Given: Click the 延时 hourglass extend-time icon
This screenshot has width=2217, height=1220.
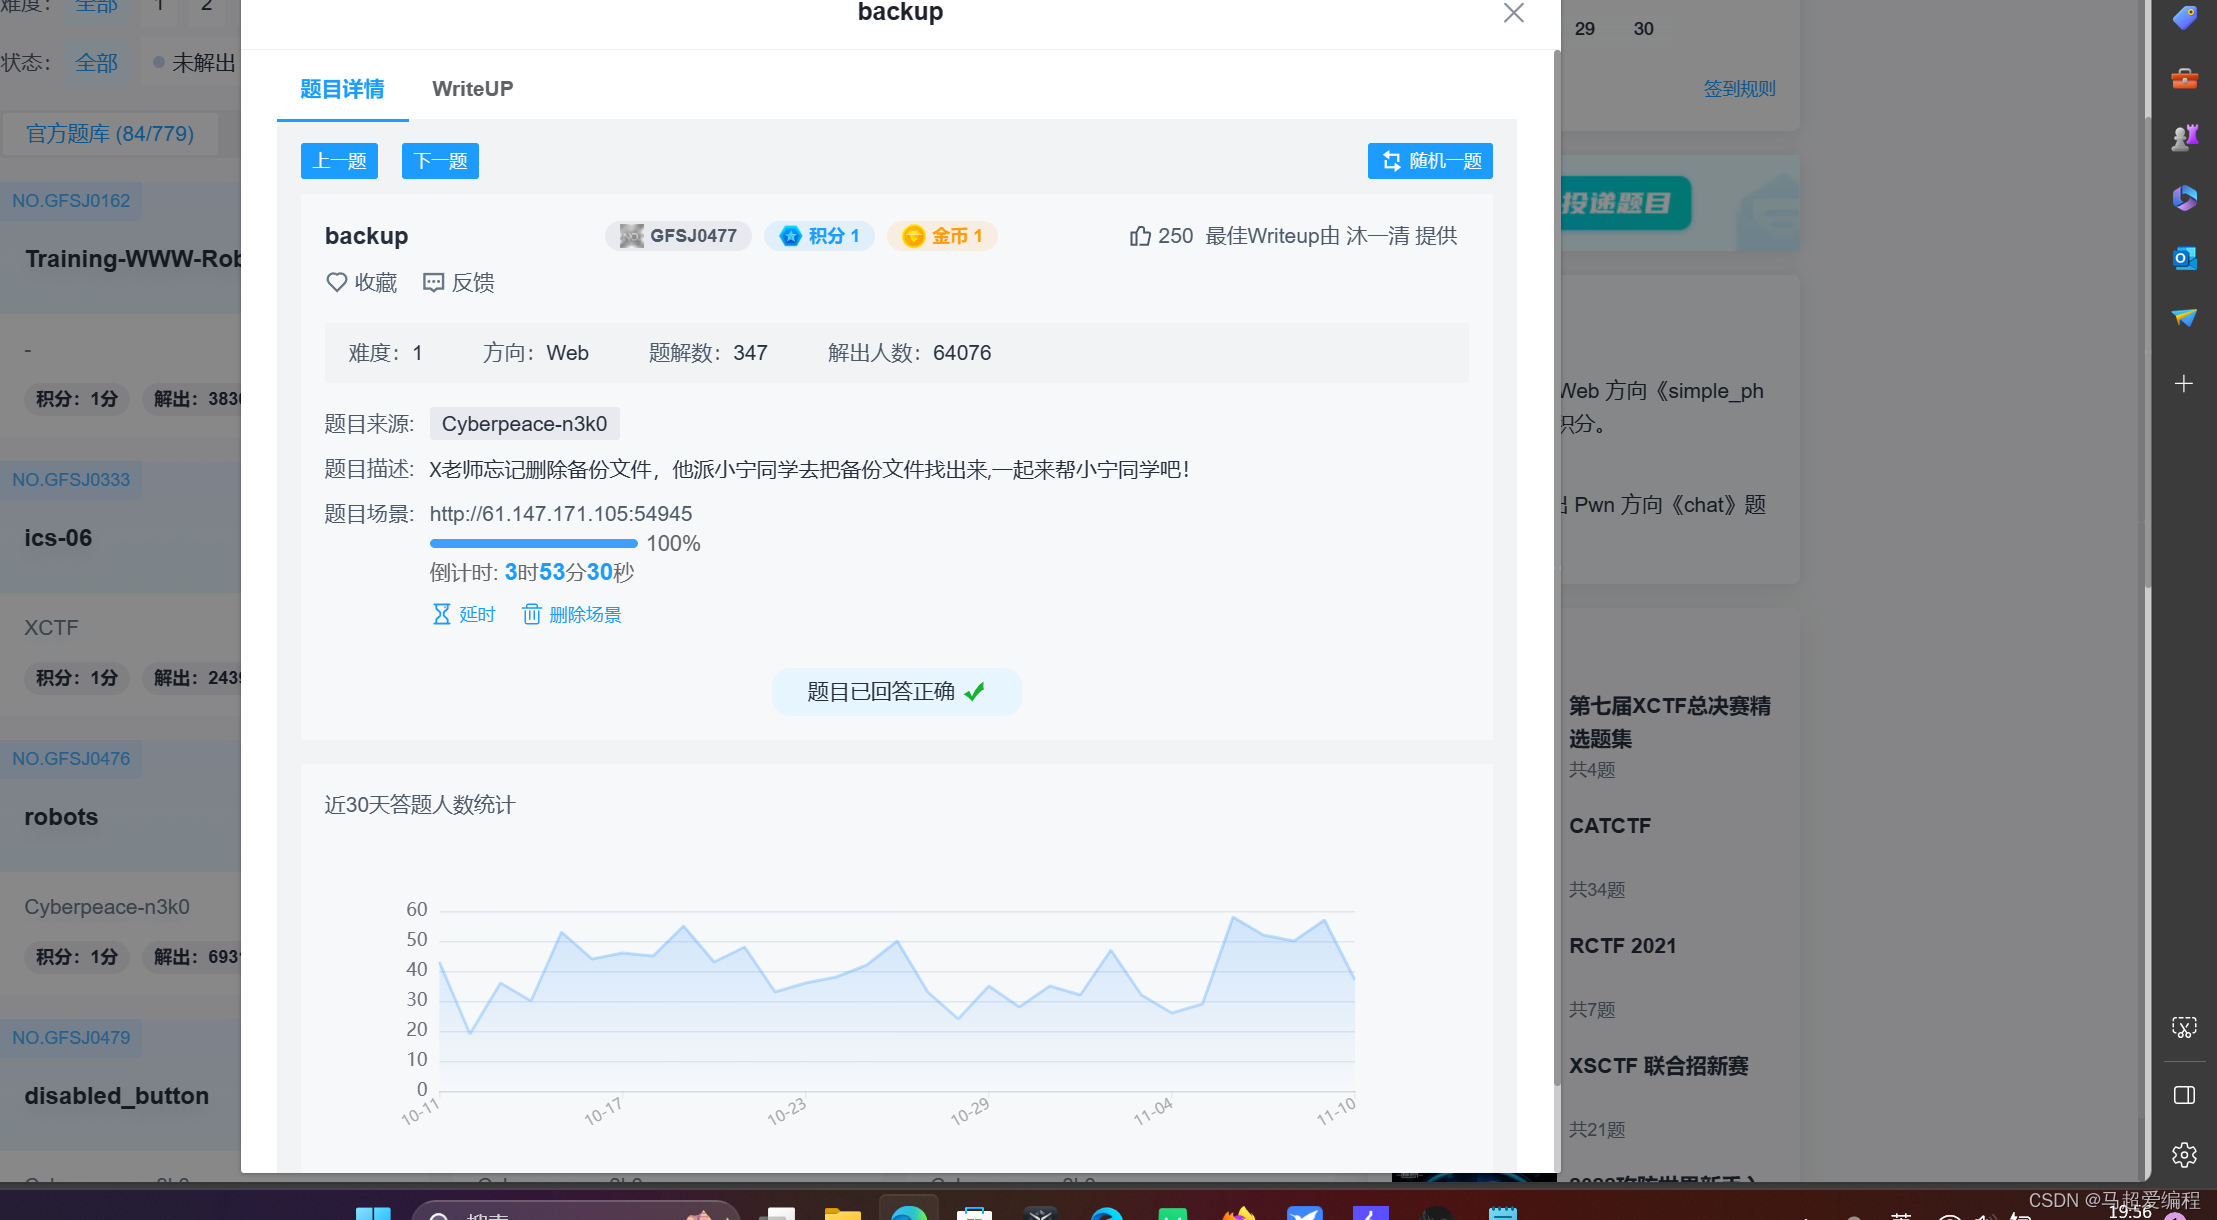Looking at the screenshot, I should tap(441, 614).
